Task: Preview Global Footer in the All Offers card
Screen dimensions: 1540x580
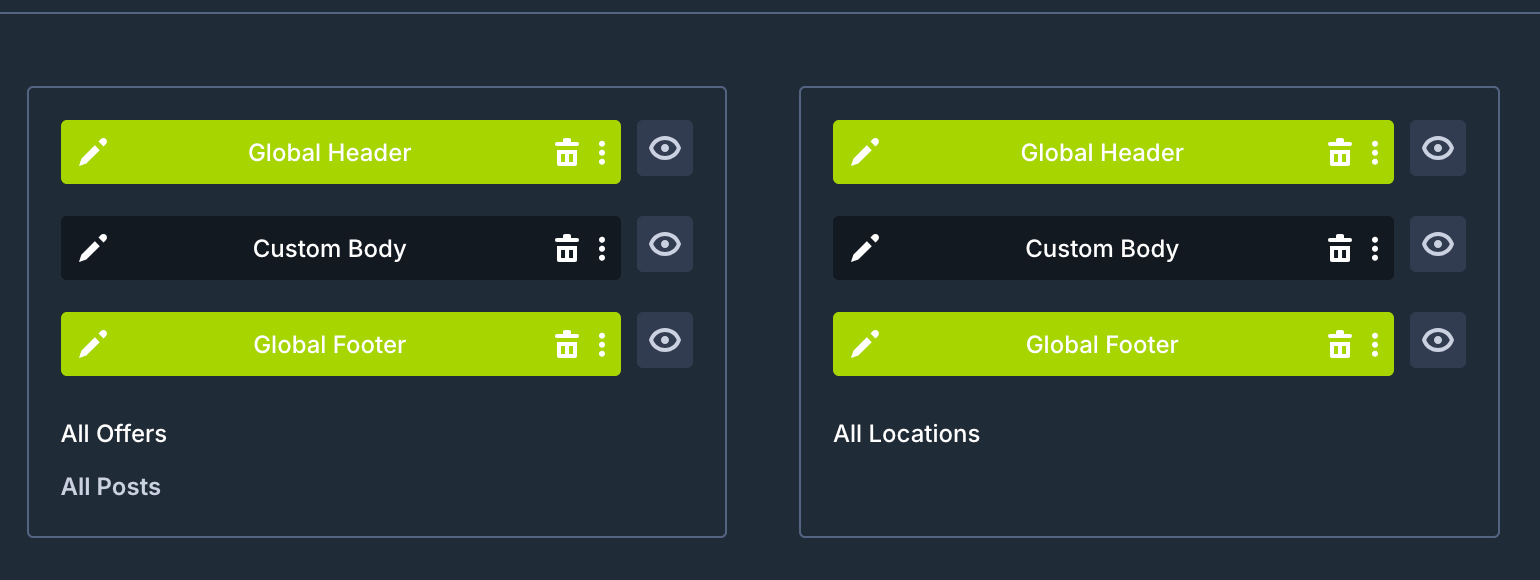Action: click(x=665, y=340)
